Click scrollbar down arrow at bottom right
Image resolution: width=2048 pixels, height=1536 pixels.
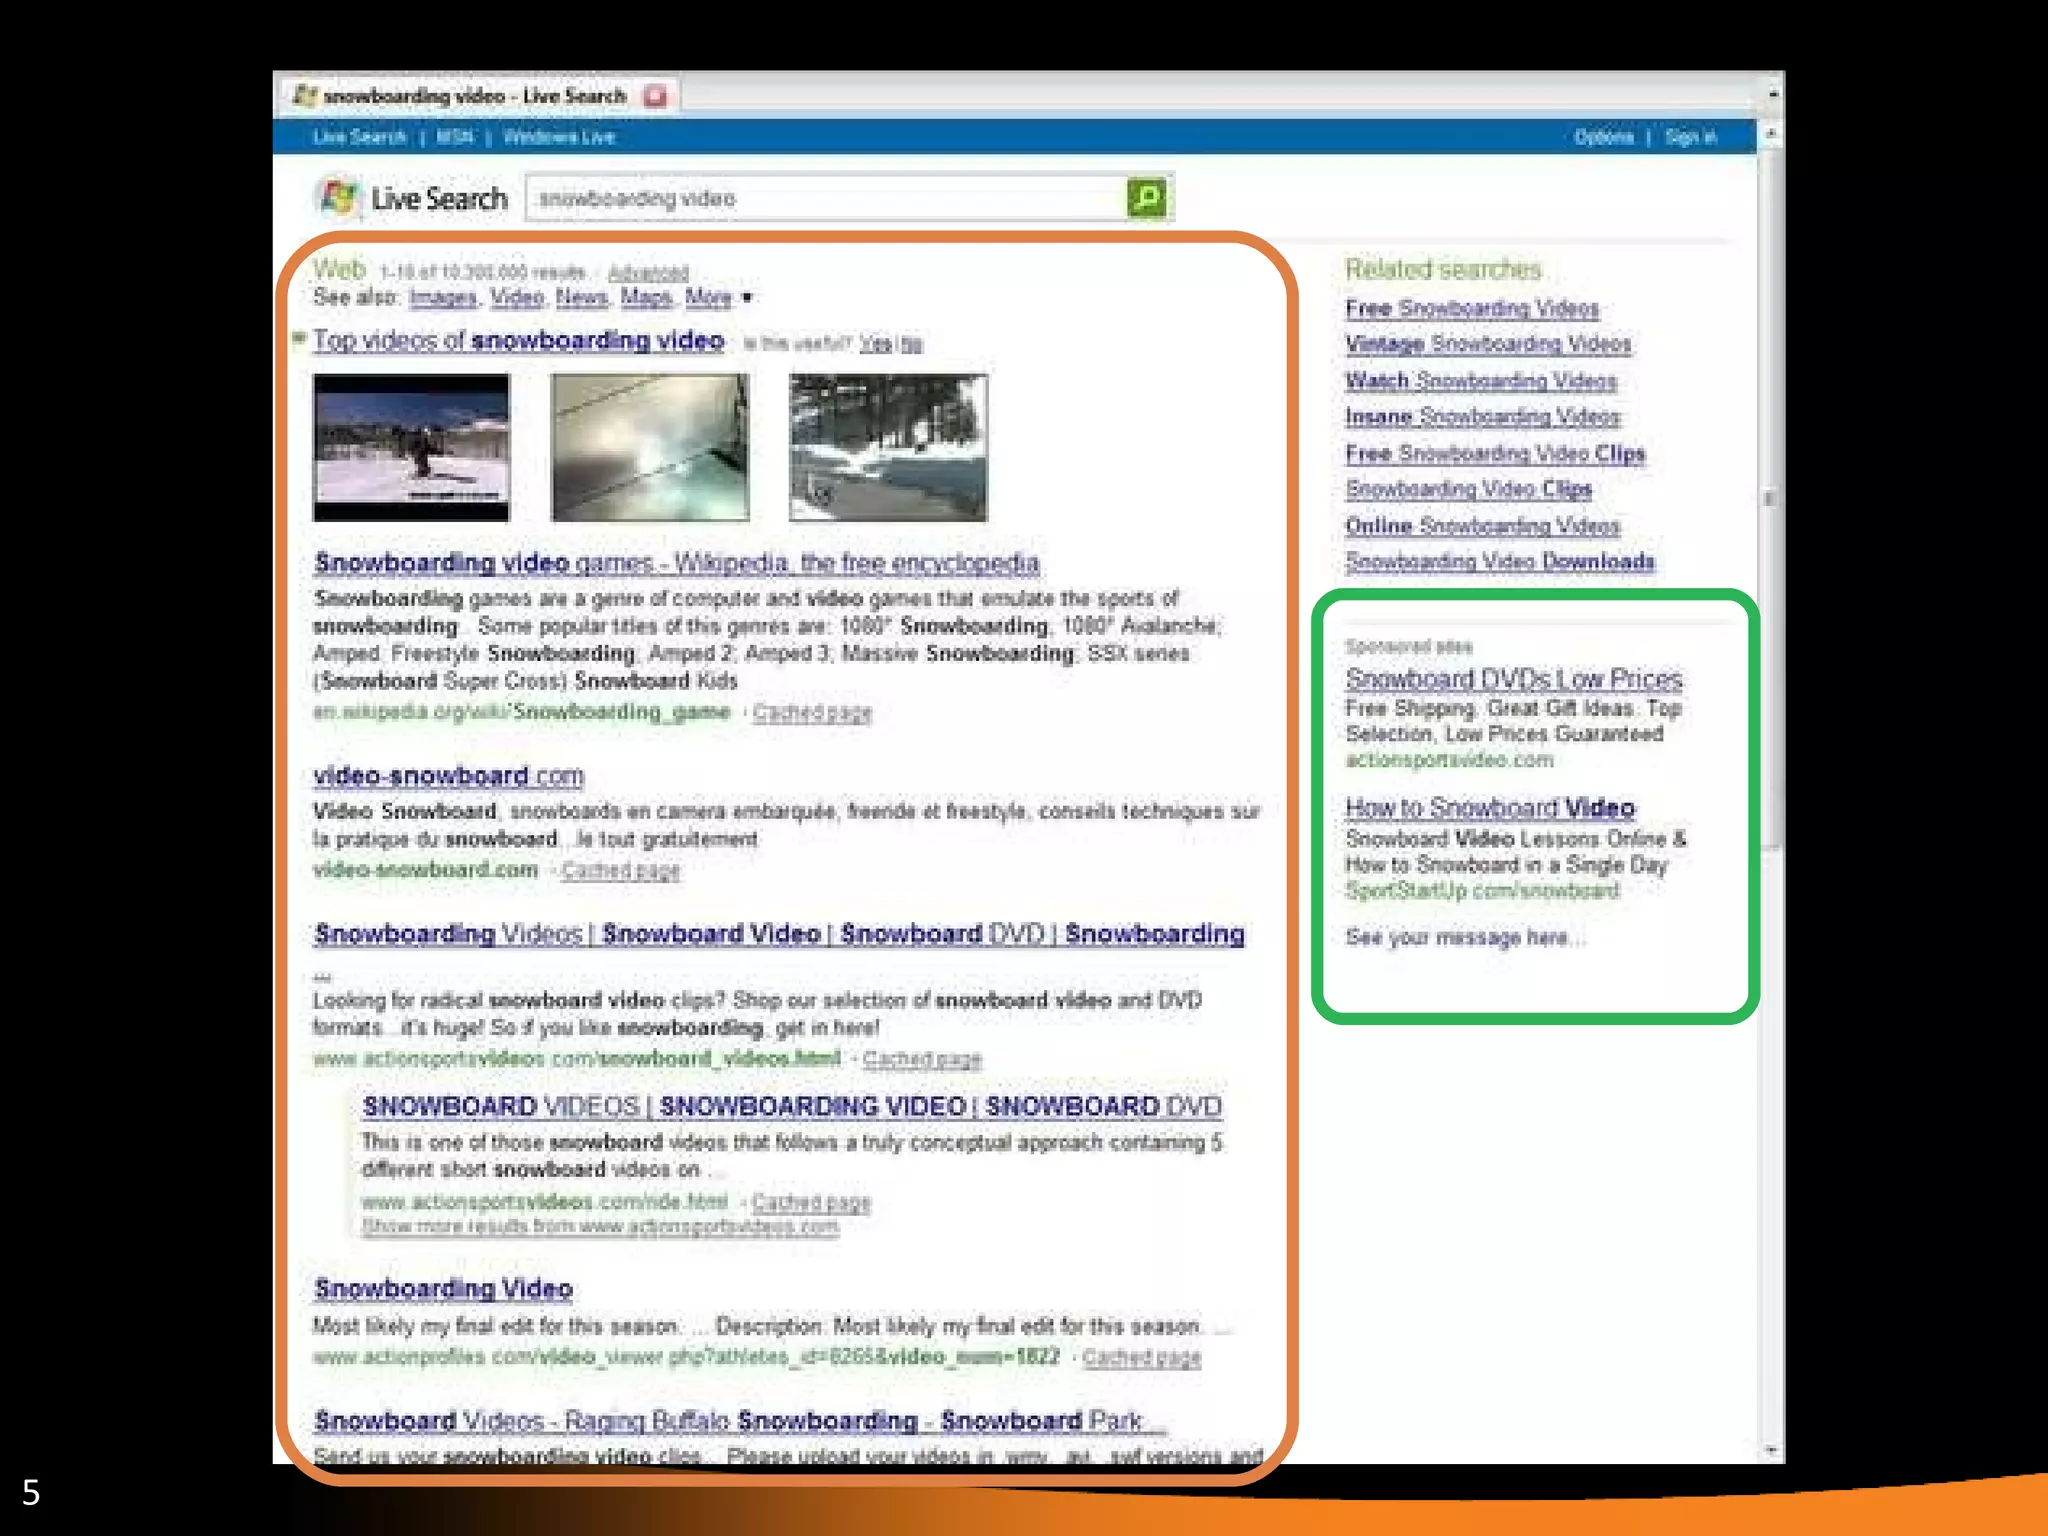[1772, 1451]
